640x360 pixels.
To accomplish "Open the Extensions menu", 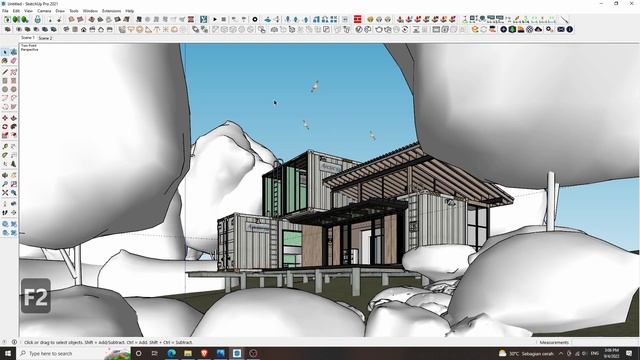I will 111,11.
